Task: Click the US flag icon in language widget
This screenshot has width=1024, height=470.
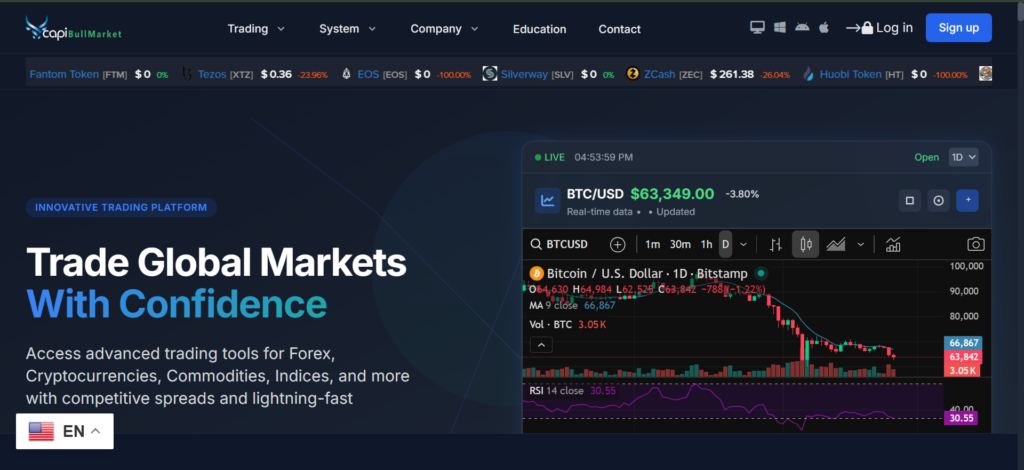Action: pos(41,431)
